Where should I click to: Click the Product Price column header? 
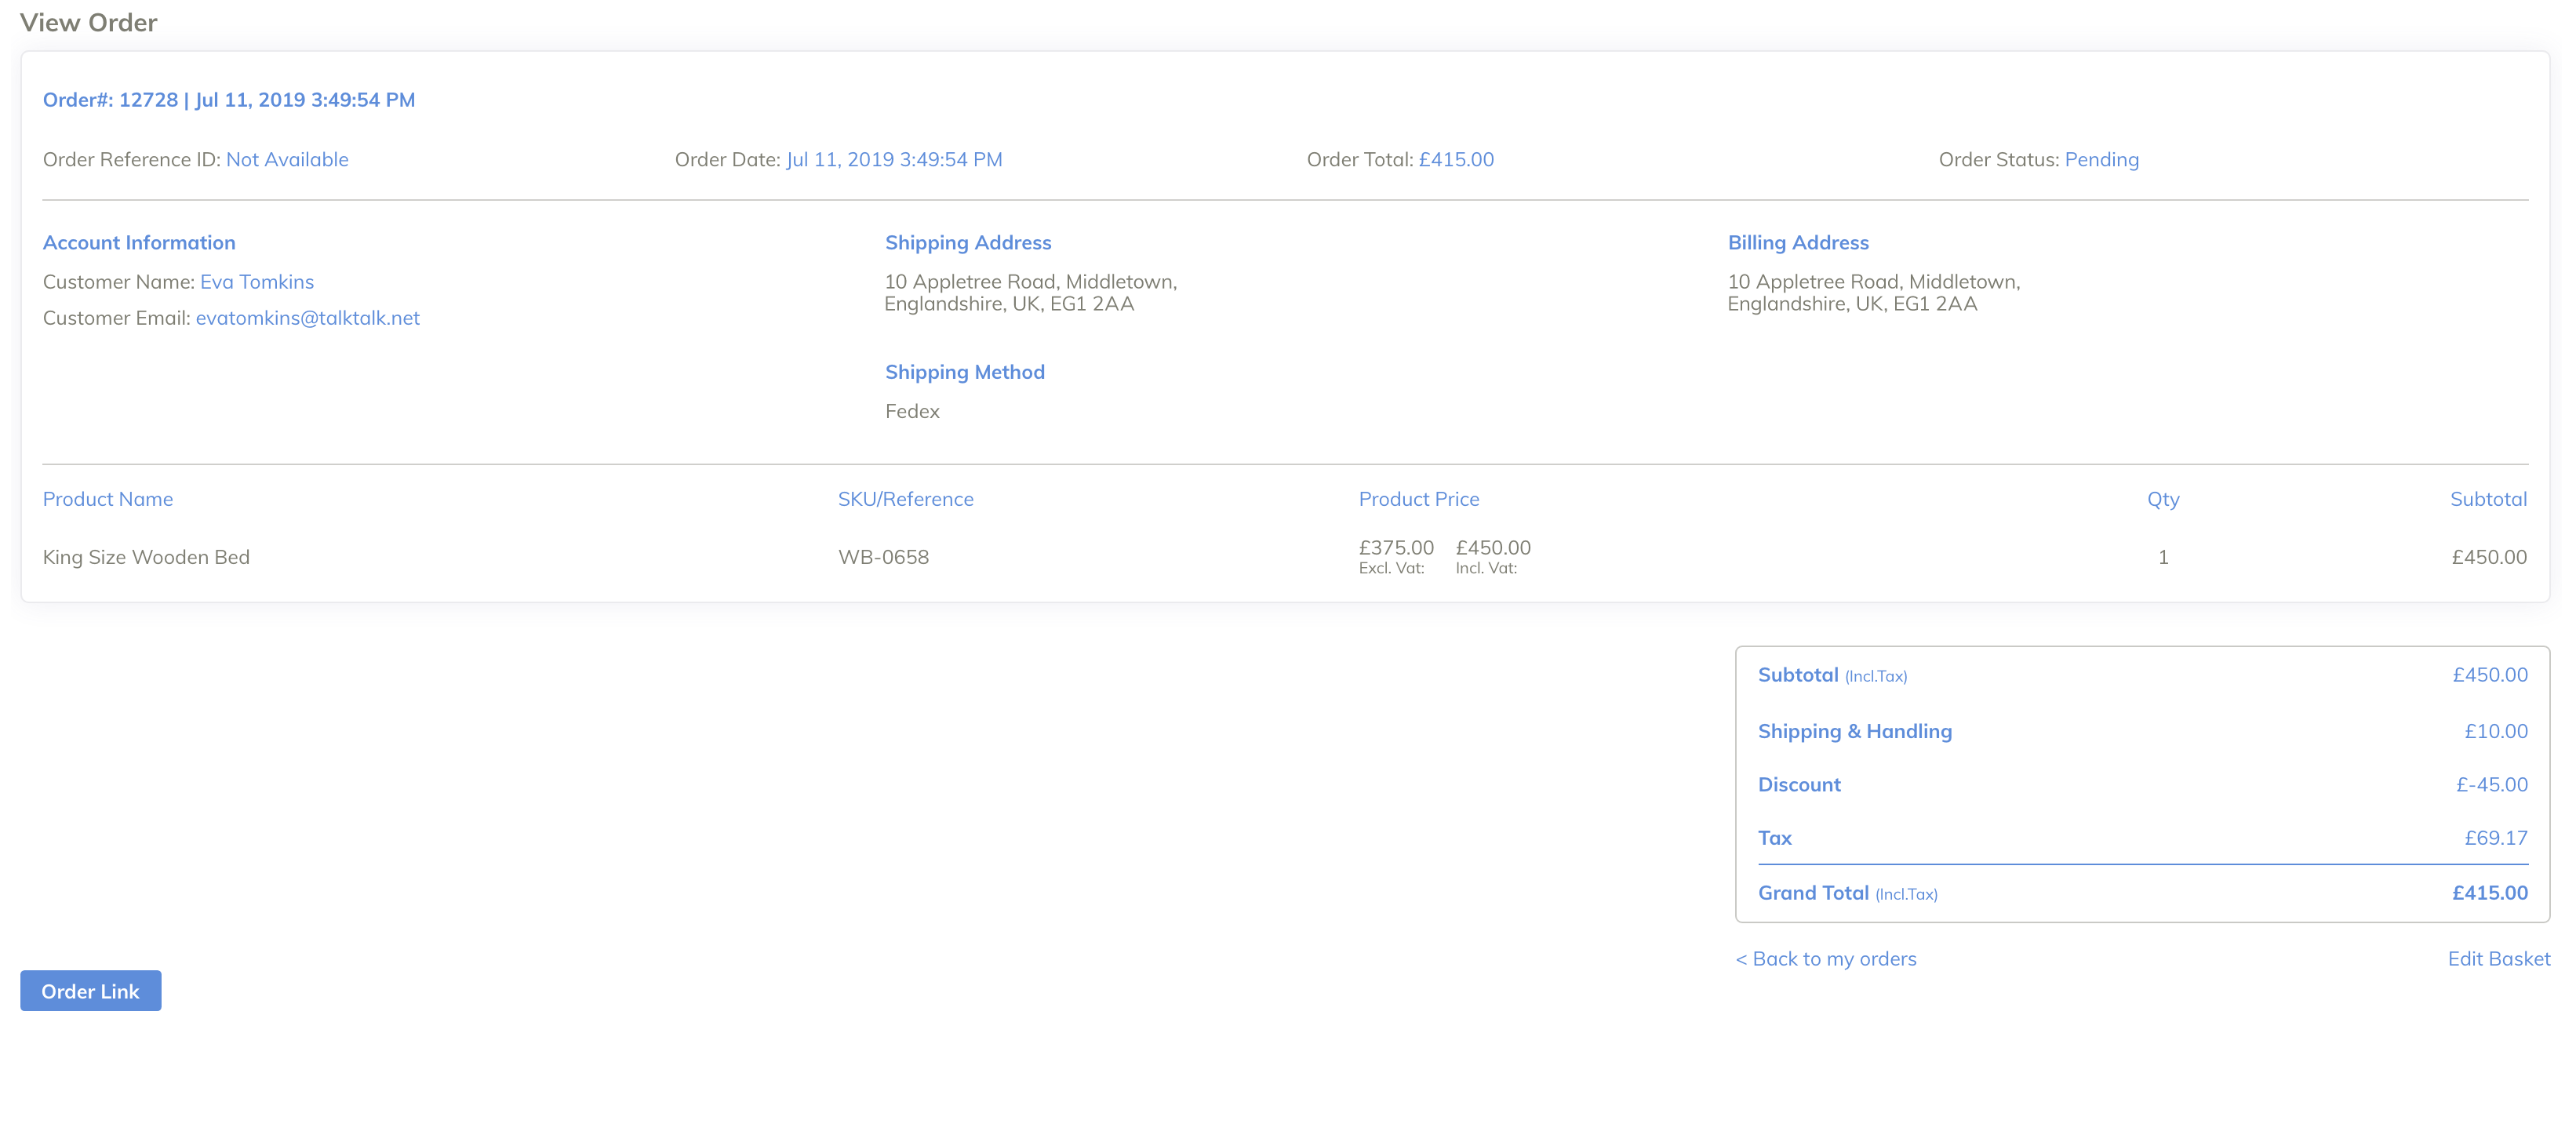pos(1418,499)
